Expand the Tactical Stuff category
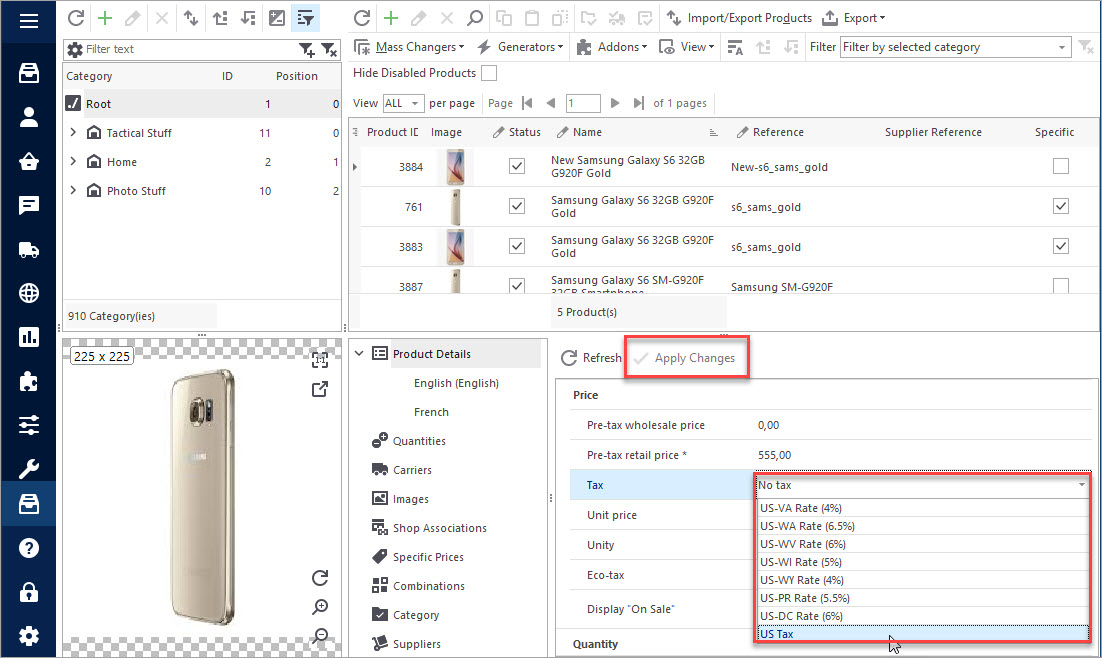This screenshot has height=658, width=1102. [x=73, y=132]
